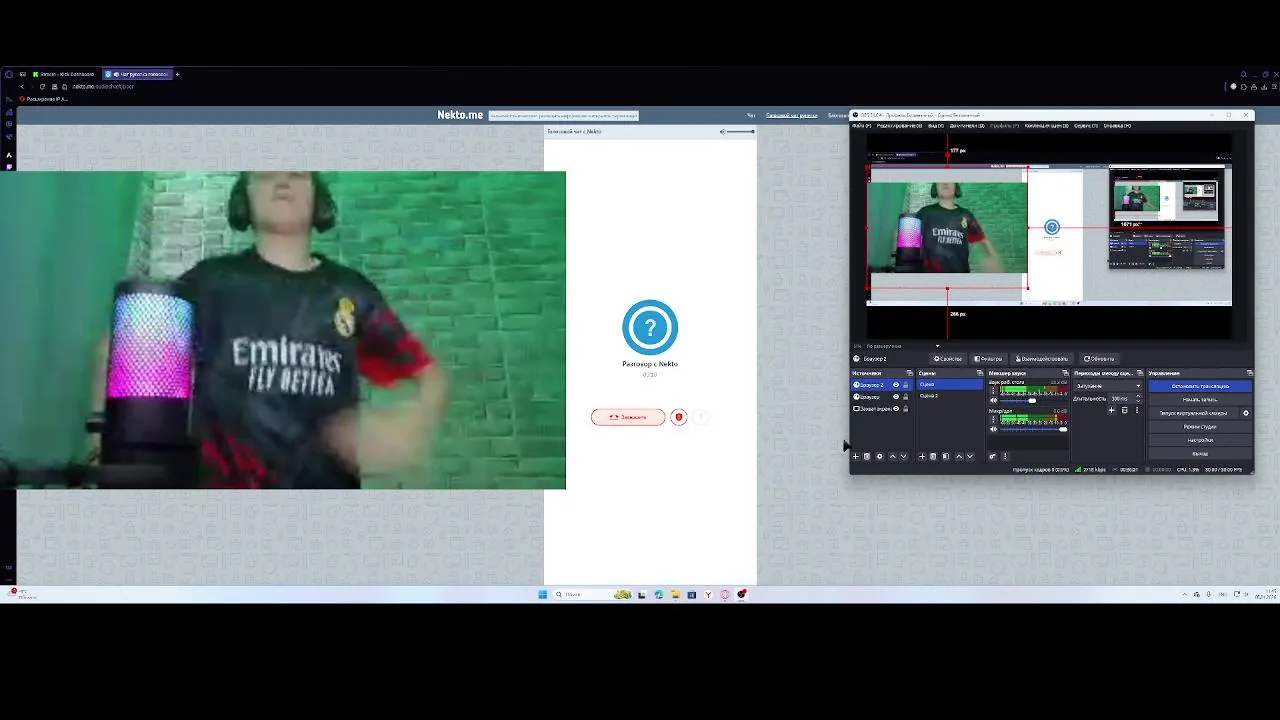Open OBS Файл menu

(x=861, y=126)
